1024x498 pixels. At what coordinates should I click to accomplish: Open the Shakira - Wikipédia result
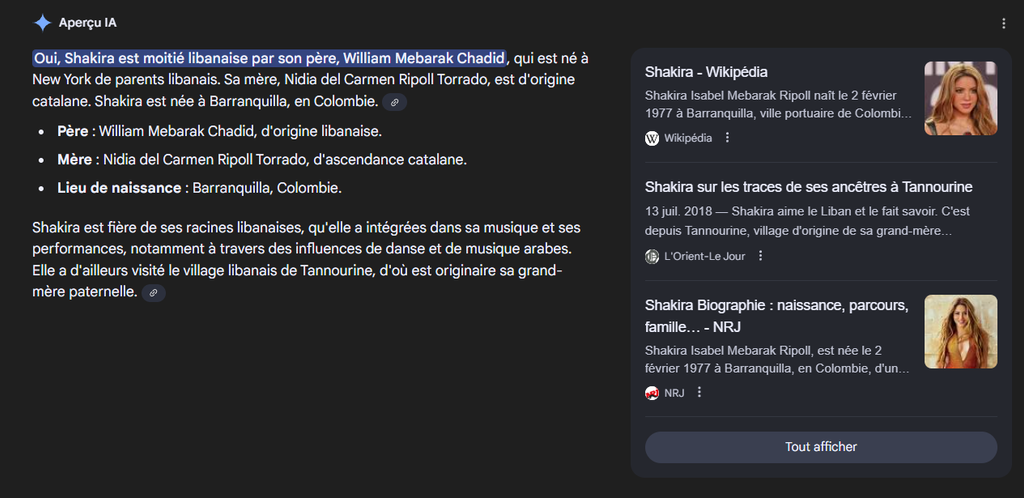[x=706, y=72]
